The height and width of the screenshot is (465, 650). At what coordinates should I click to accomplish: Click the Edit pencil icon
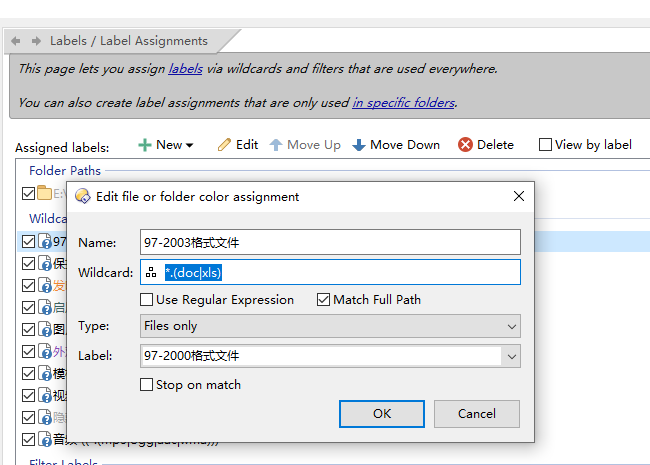[225, 145]
